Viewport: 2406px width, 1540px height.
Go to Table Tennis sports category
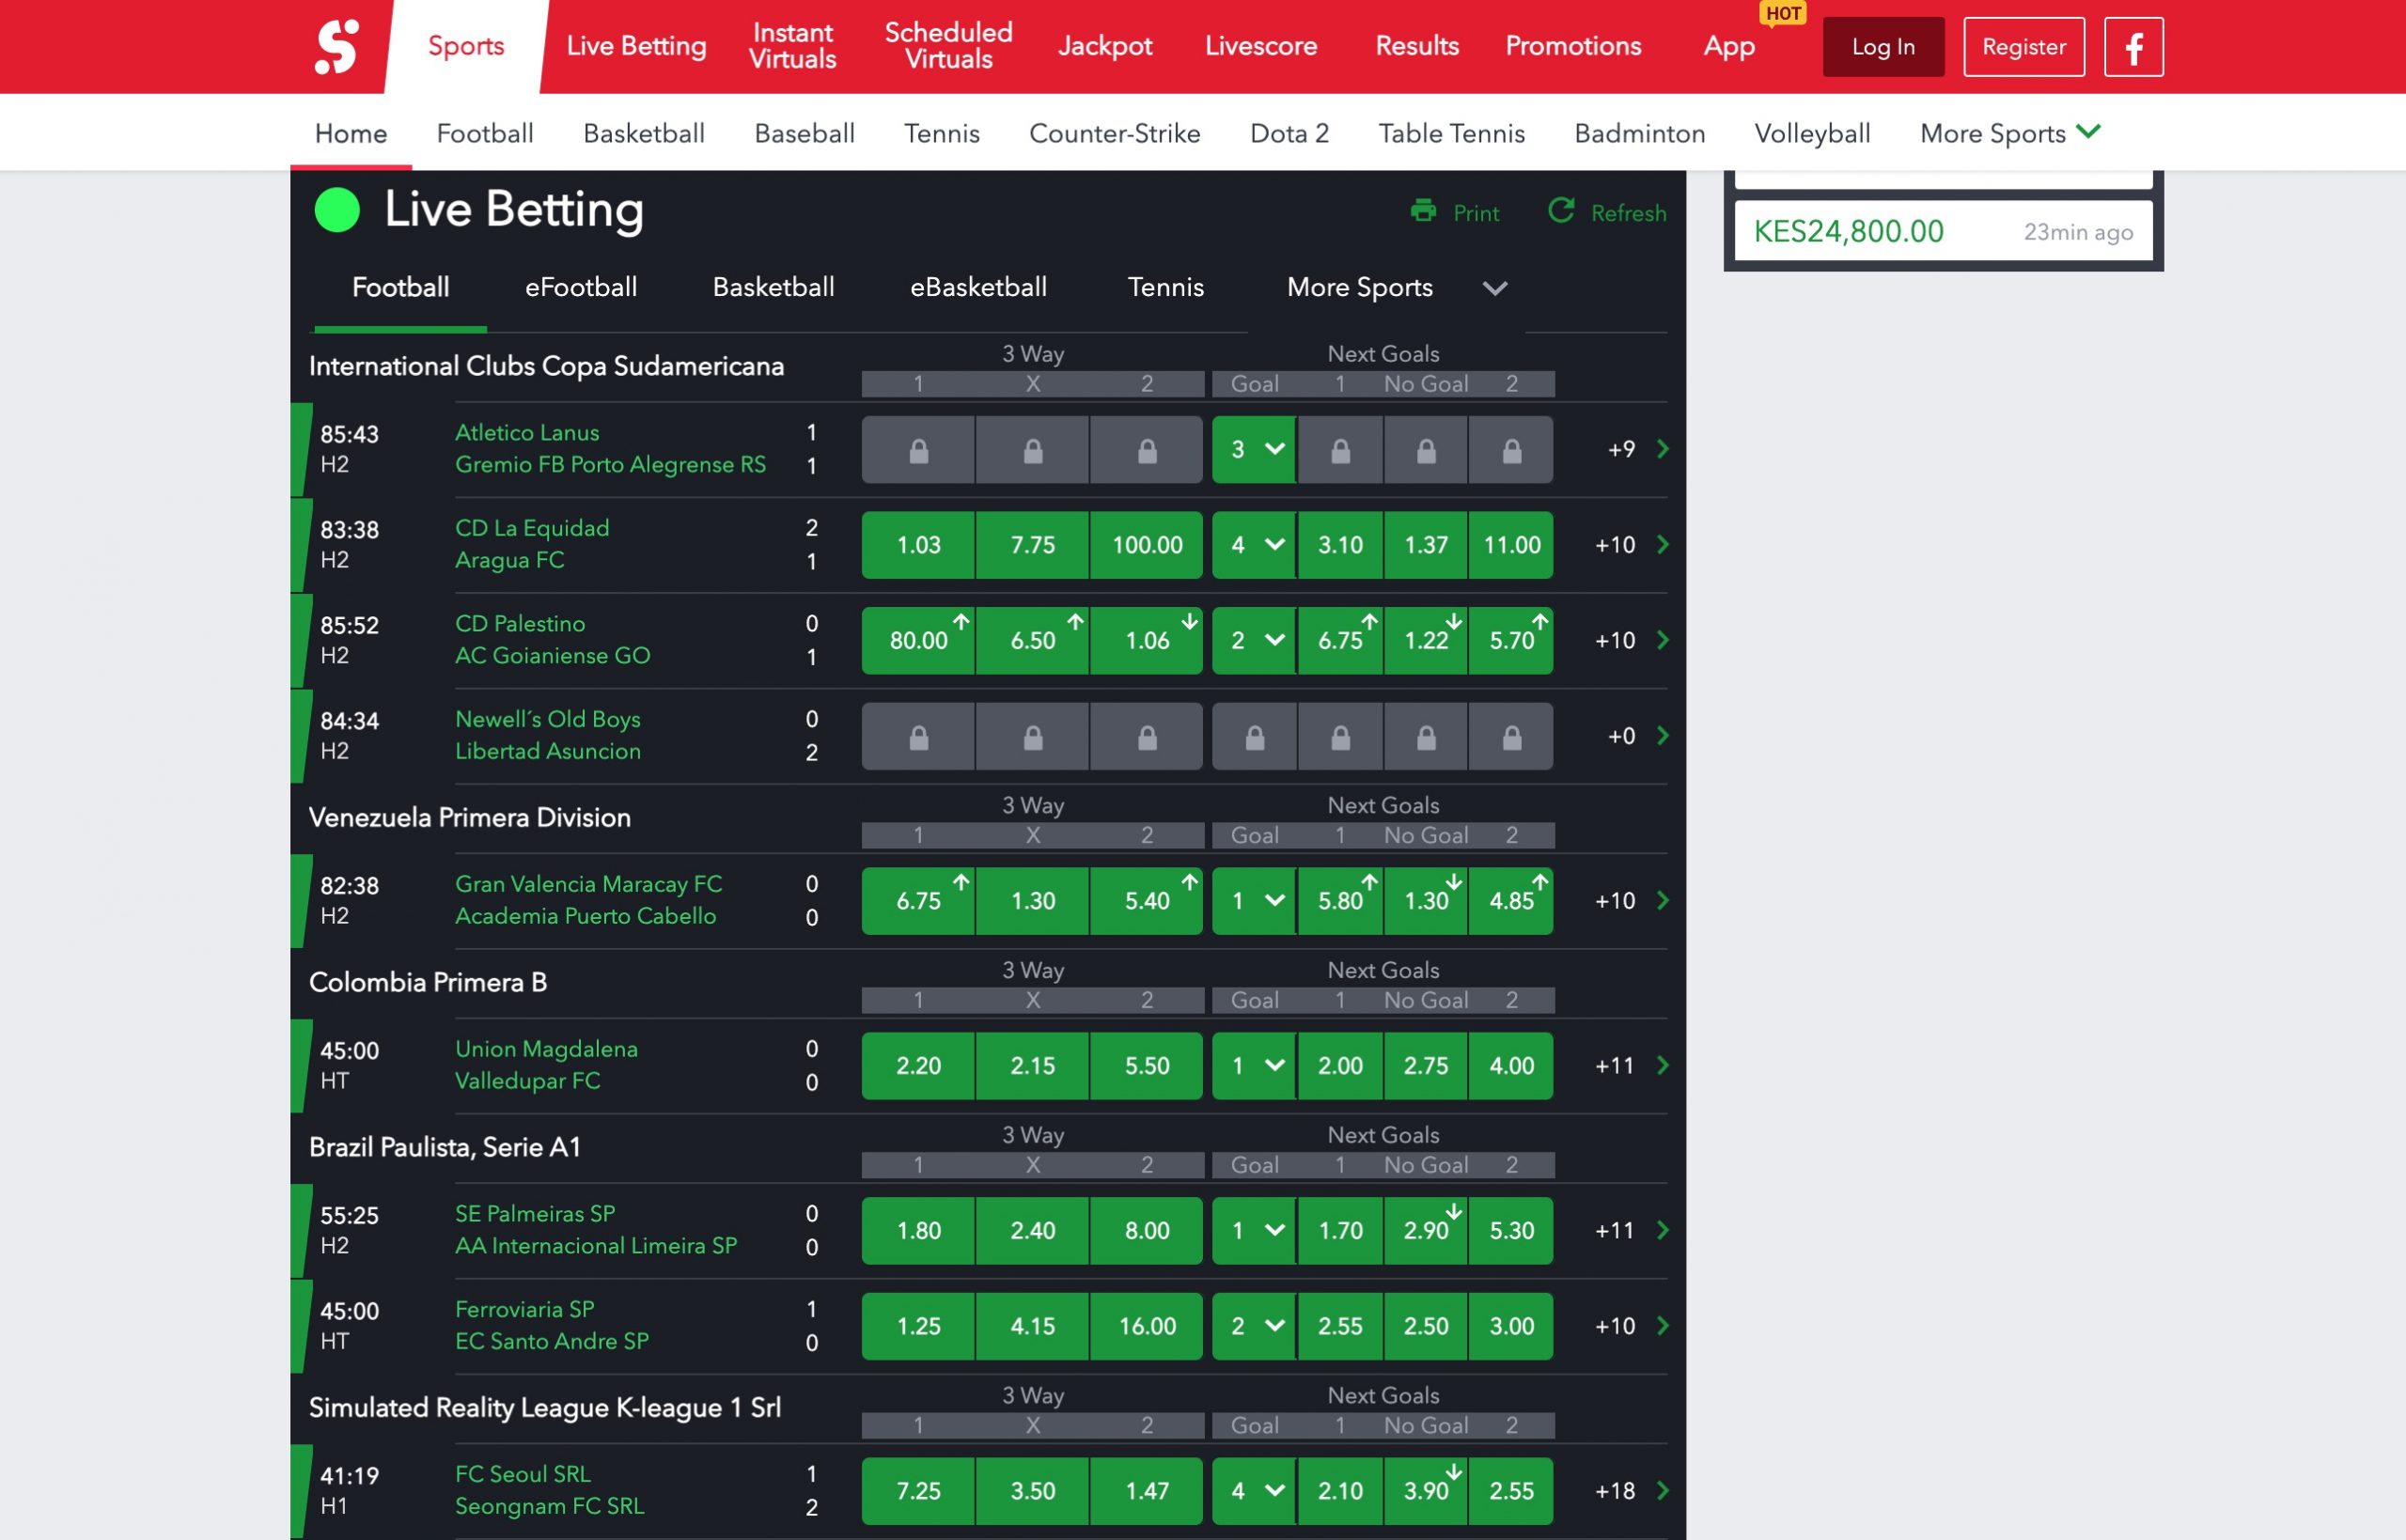coord(1451,133)
